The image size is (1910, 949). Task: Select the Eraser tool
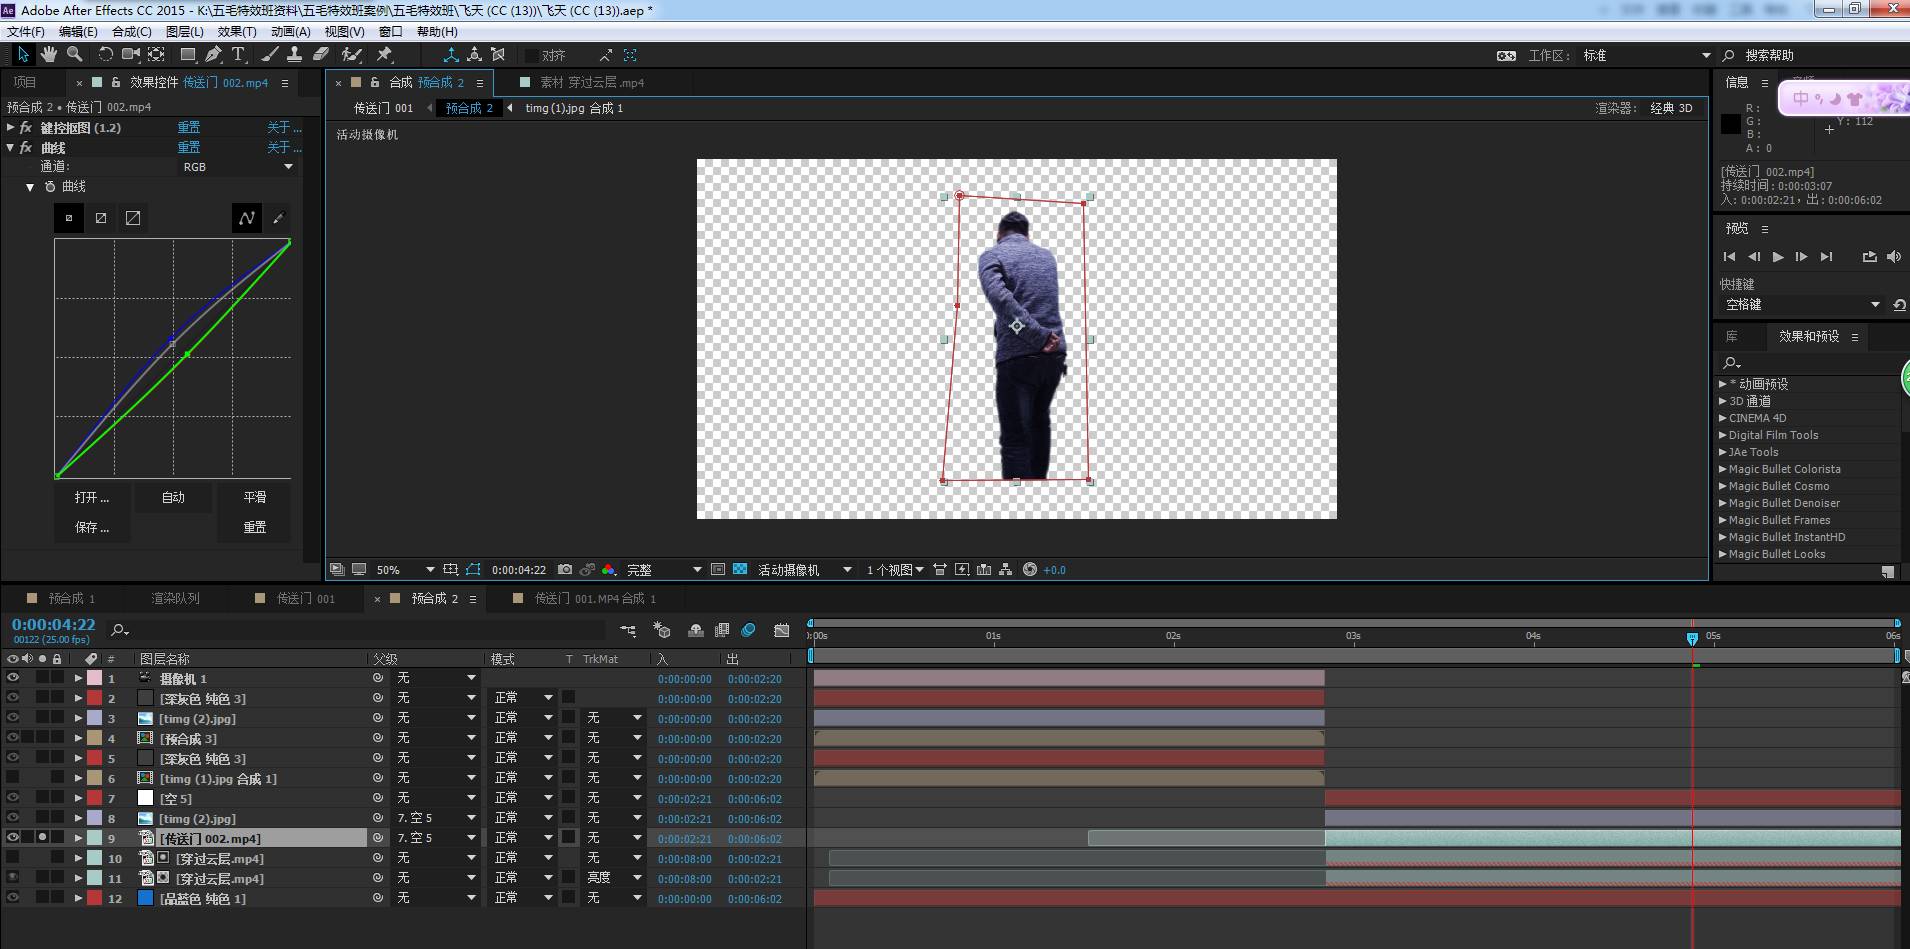pos(321,55)
